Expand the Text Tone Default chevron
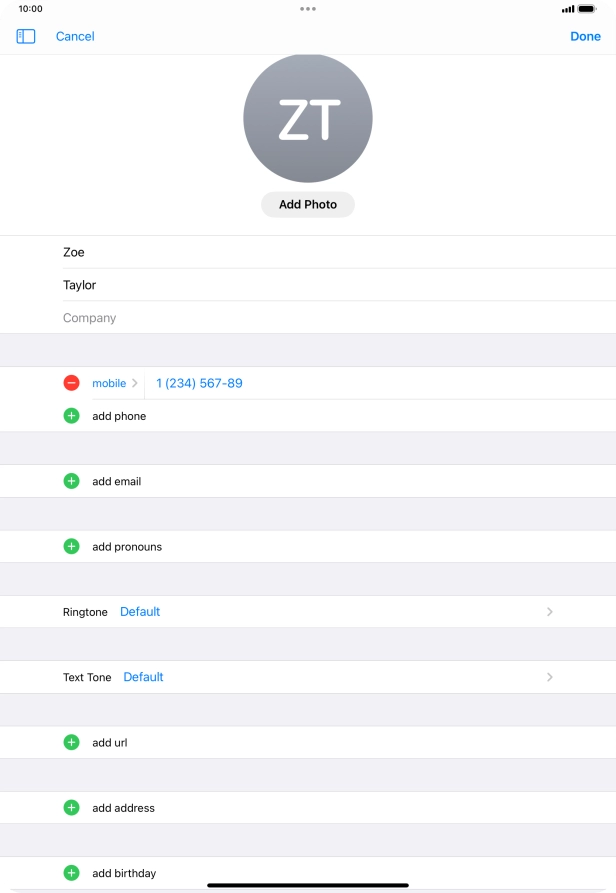This screenshot has width=616, height=893. point(549,677)
